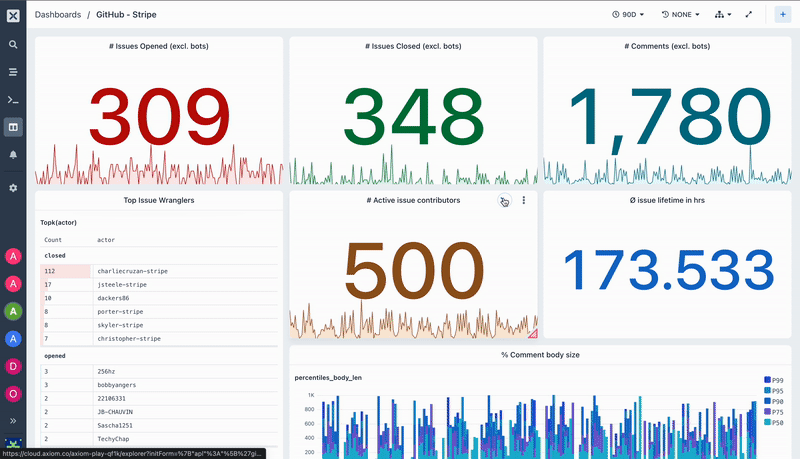Viewport: 800px width, 459px height.
Task: Click the Ø issue lifetime in hrs title
Action: click(667, 200)
